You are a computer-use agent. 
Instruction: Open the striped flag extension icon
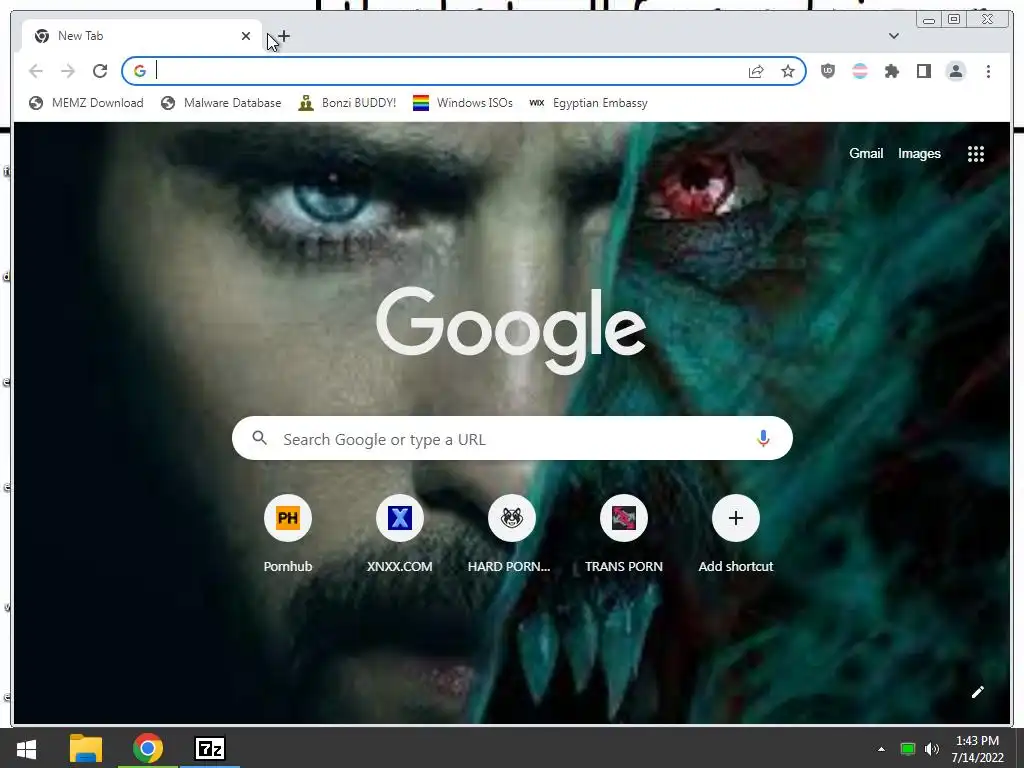[x=860, y=71]
